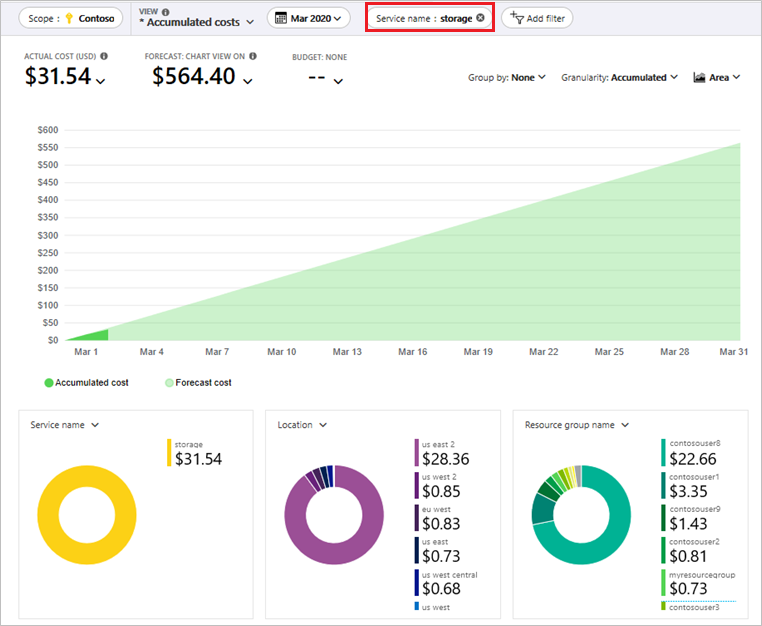Remove the Service name storage filter
762x626 pixels.
point(481,18)
